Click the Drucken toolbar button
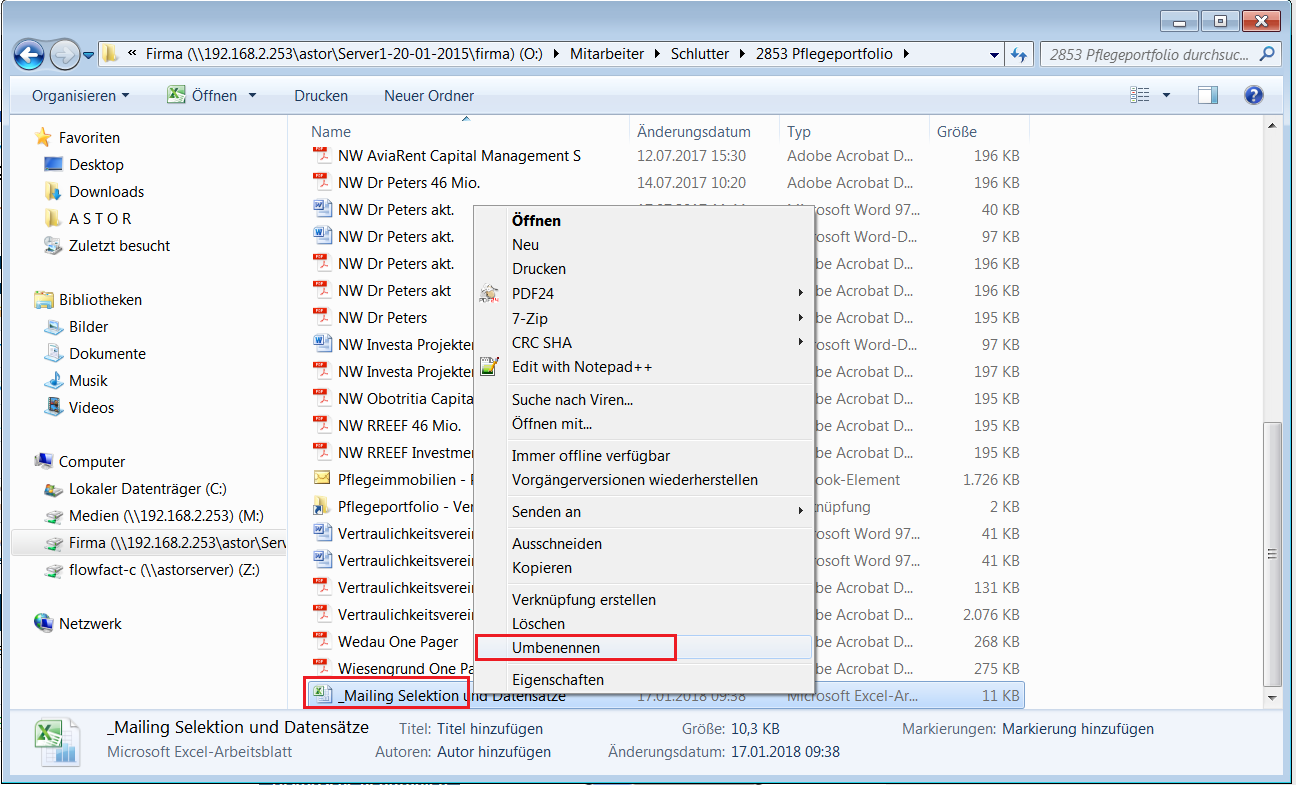The height and width of the screenshot is (785, 1296). point(321,96)
